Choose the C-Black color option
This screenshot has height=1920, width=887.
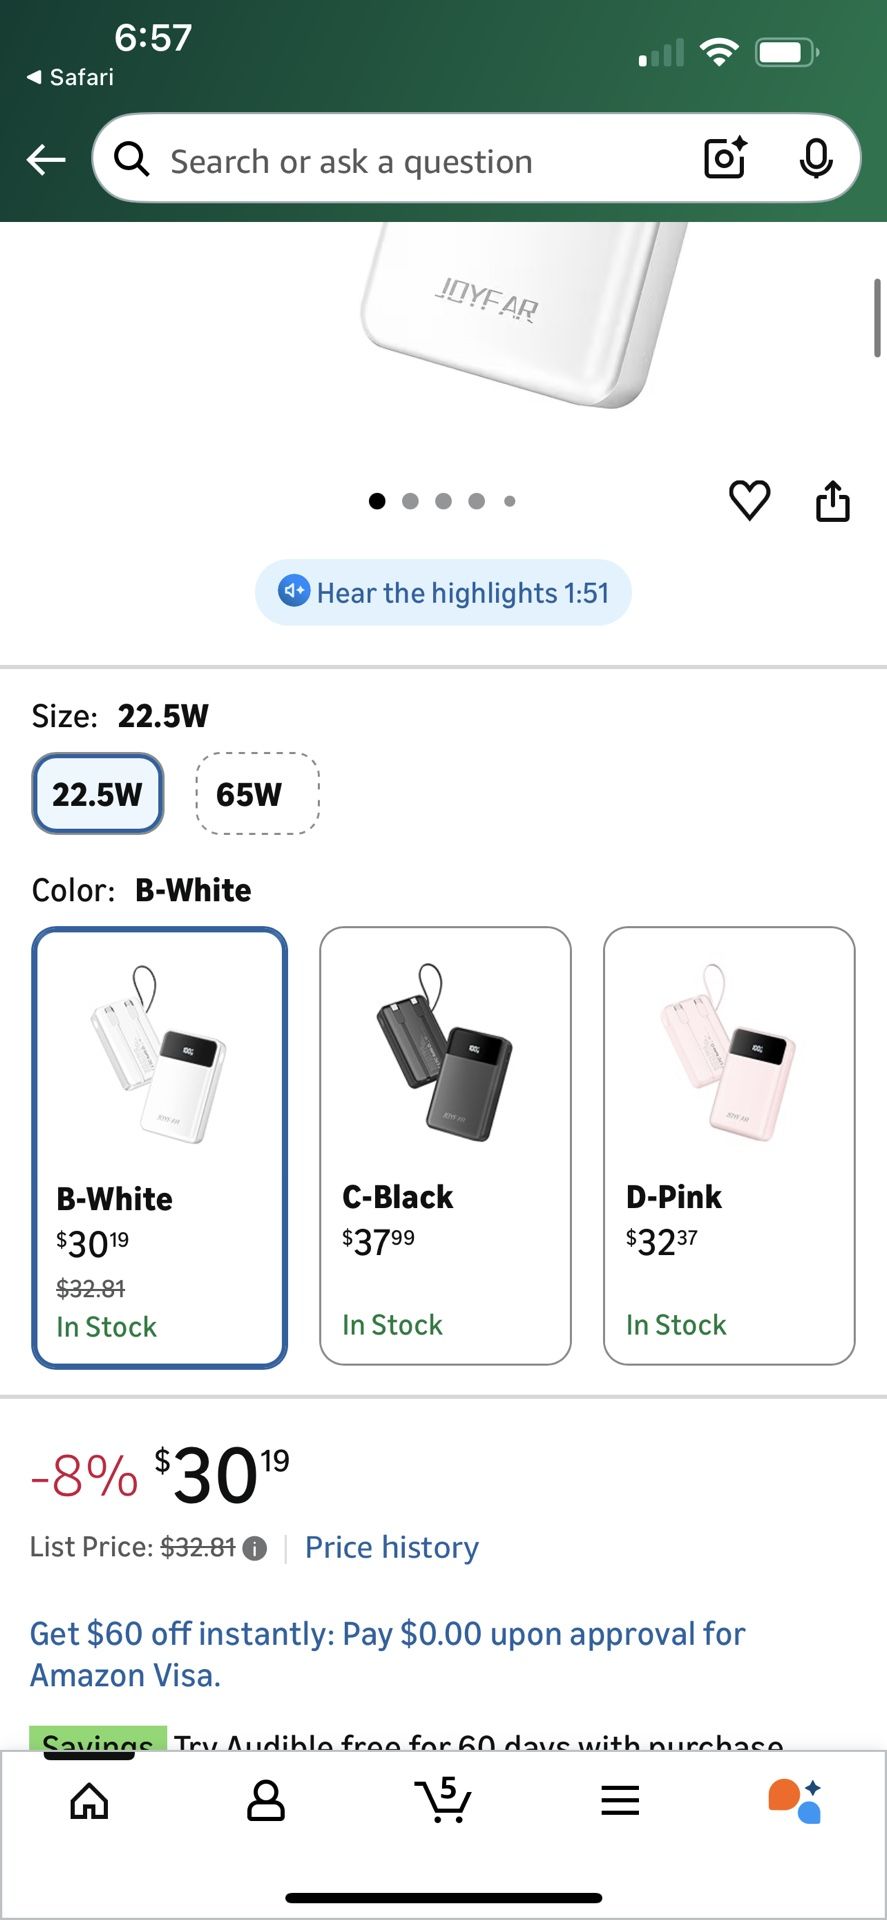point(445,1145)
